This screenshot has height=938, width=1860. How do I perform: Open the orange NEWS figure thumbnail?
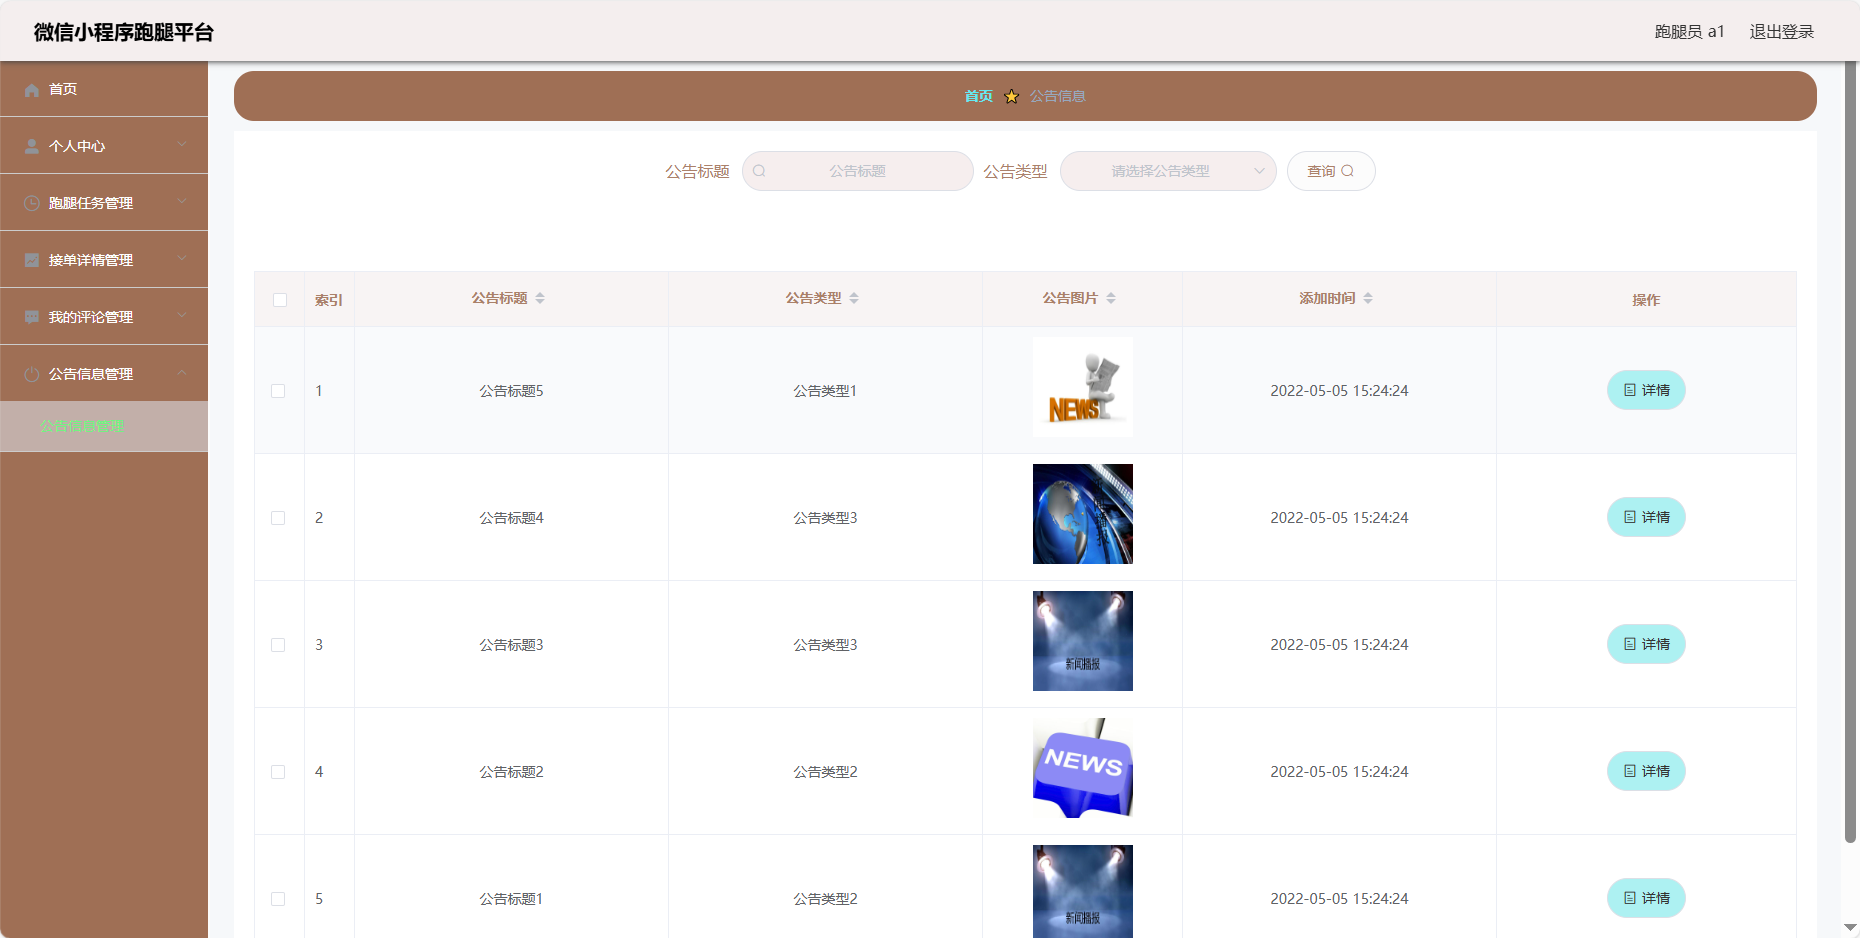click(1083, 387)
